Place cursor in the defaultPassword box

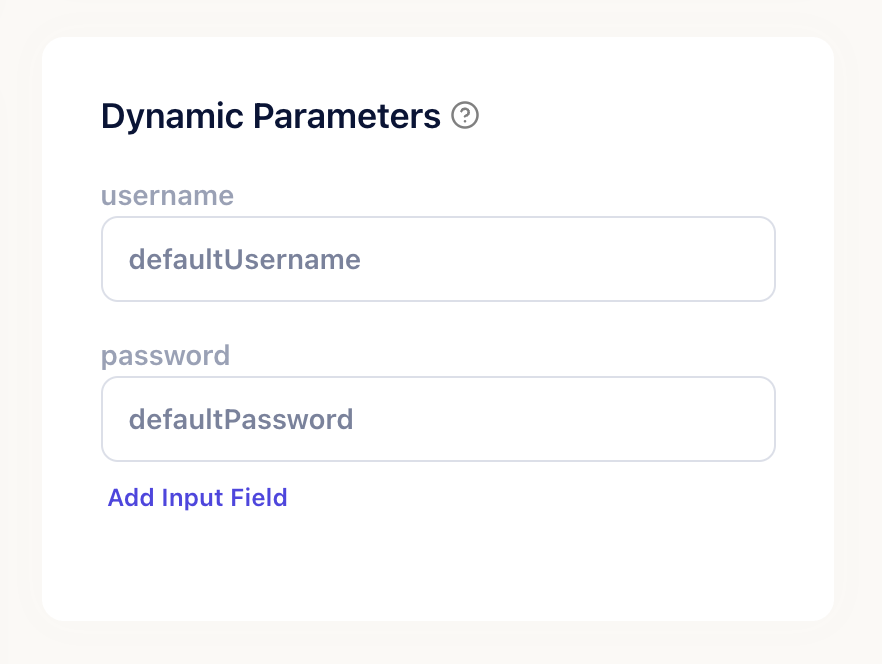[438, 419]
